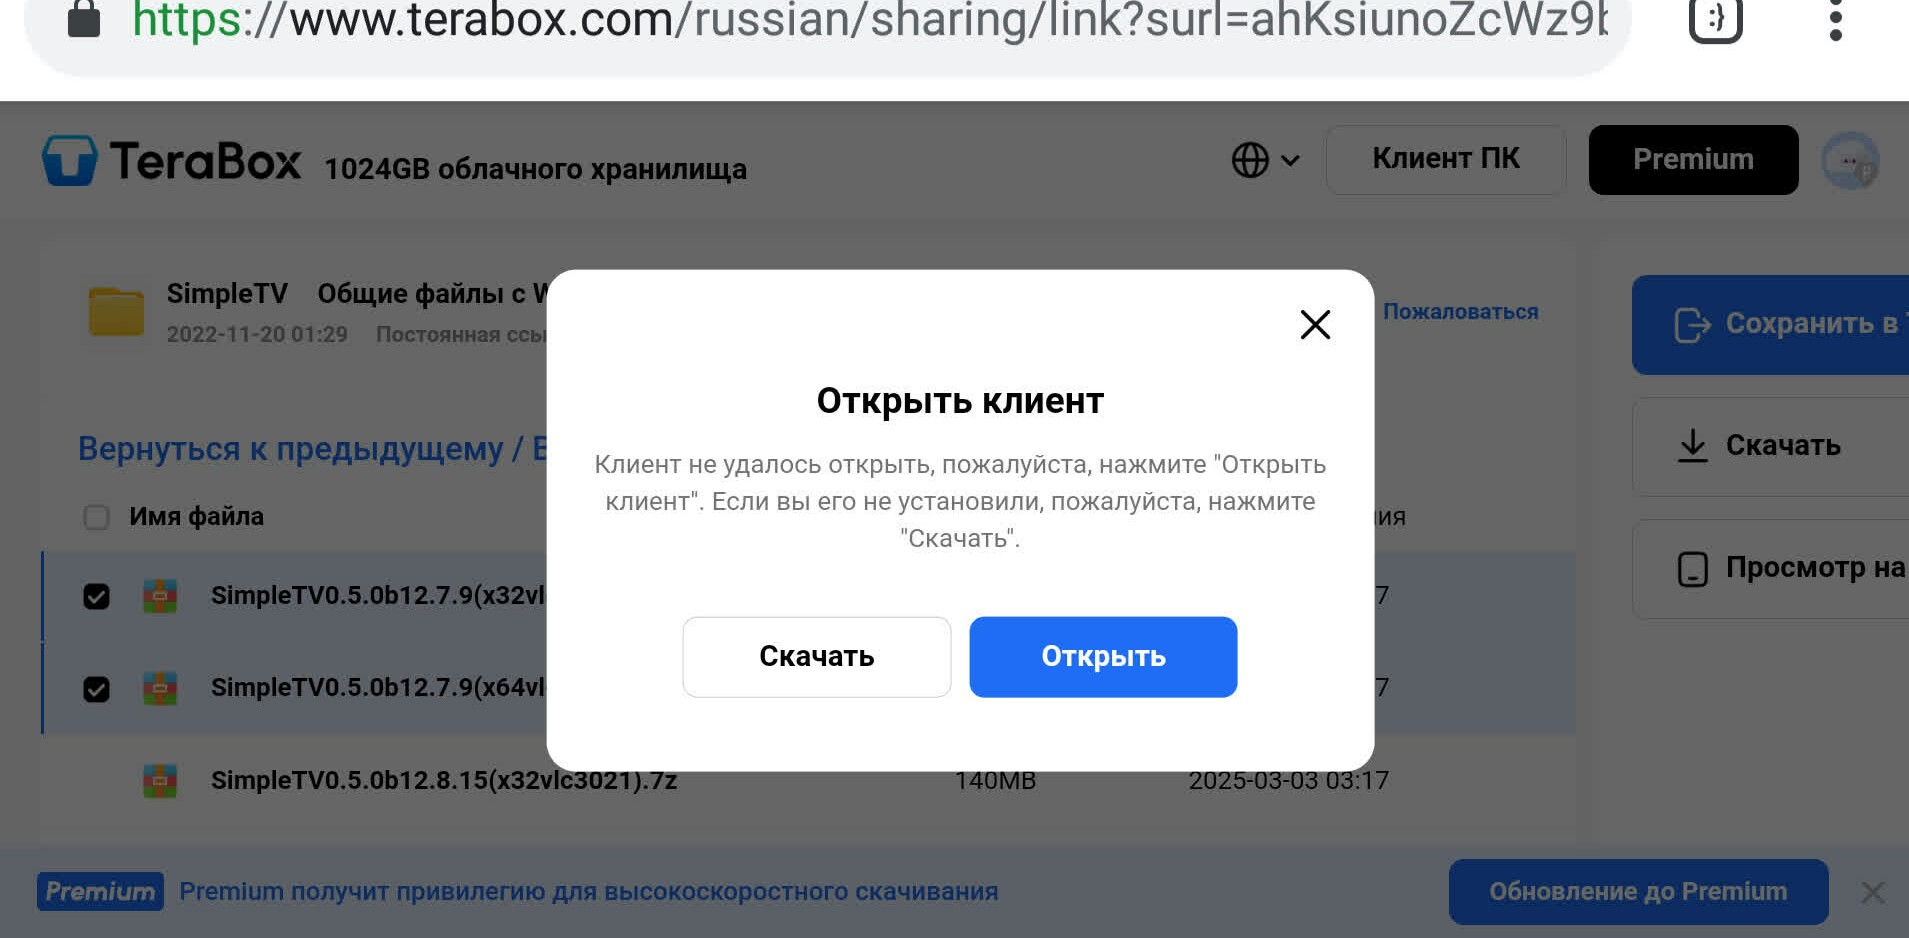Open the user avatar profile icon
This screenshot has height=938, width=1909.
[x=1850, y=161]
